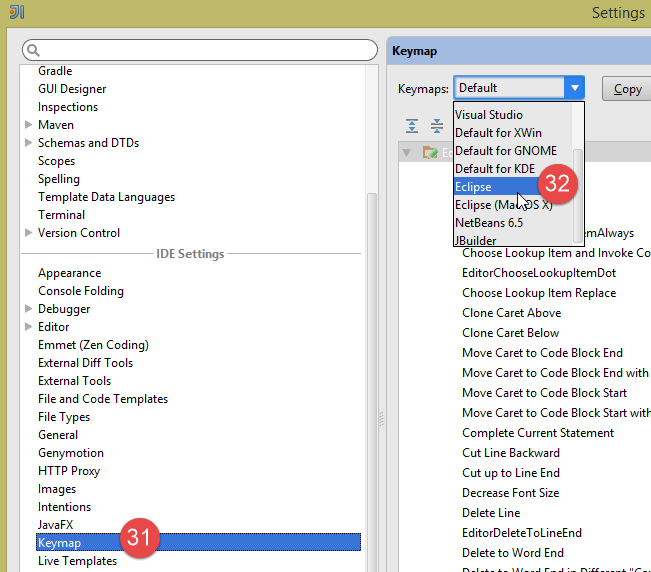Pick NetBeans 6.5 keymap option
651x572 pixels.
pyautogui.click(x=489, y=223)
